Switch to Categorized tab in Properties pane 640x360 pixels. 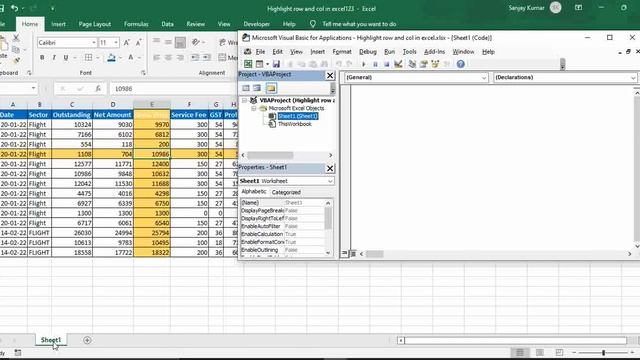(x=286, y=192)
